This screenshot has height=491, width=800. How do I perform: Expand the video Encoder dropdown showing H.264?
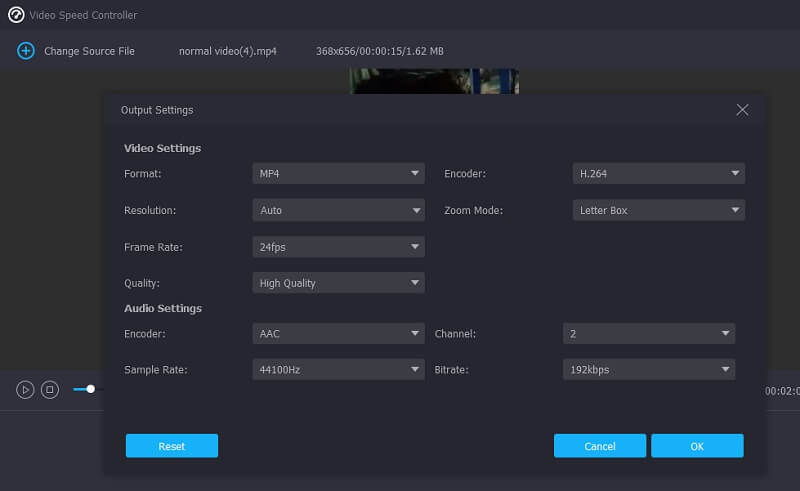pos(658,174)
